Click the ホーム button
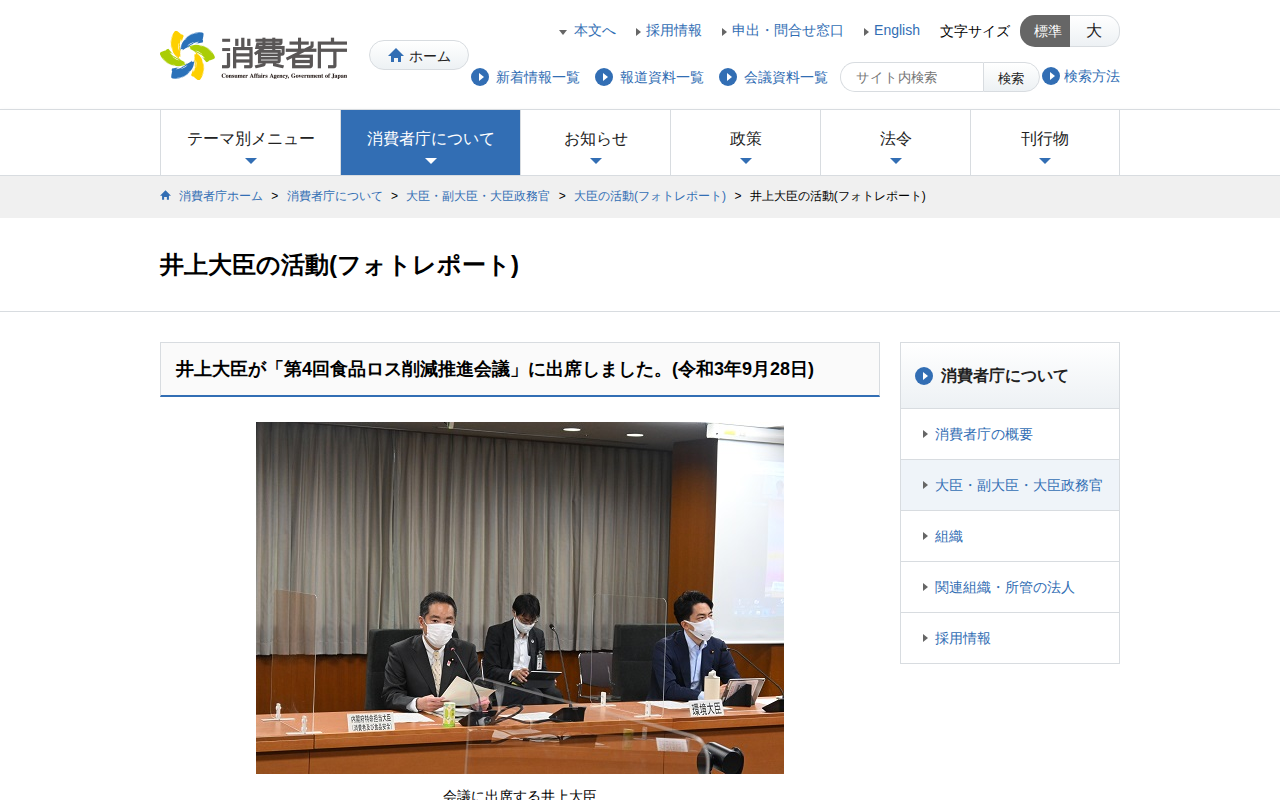The width and height of the screenshot is (1280, 800). click(419, 55)
